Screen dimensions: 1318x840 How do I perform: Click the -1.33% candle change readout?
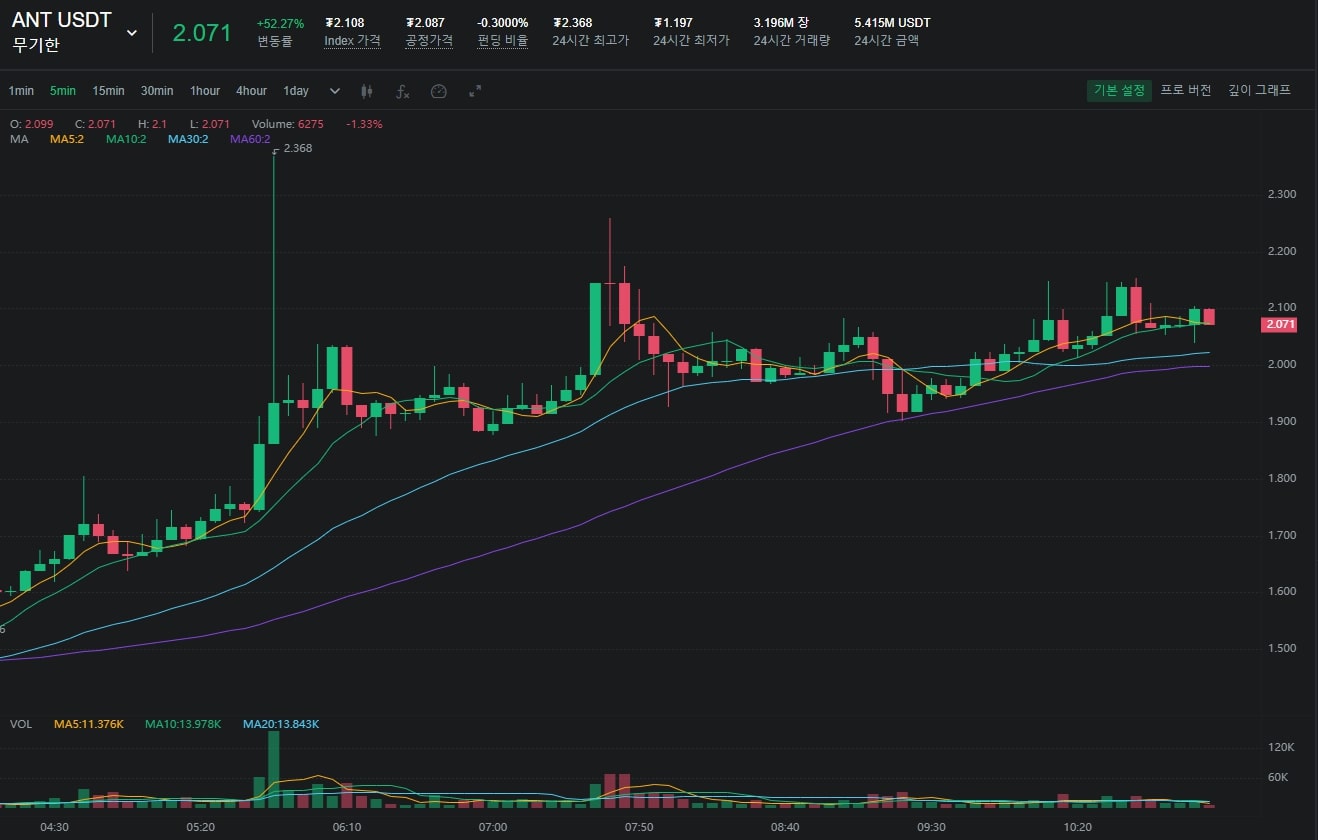[x=364, y=124]
